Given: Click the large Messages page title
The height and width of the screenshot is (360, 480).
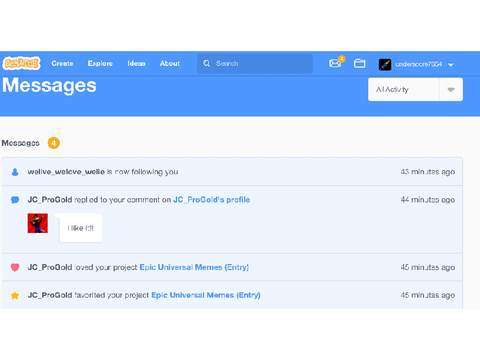Looking at the screenshot, I should click(x=49, y=86).
